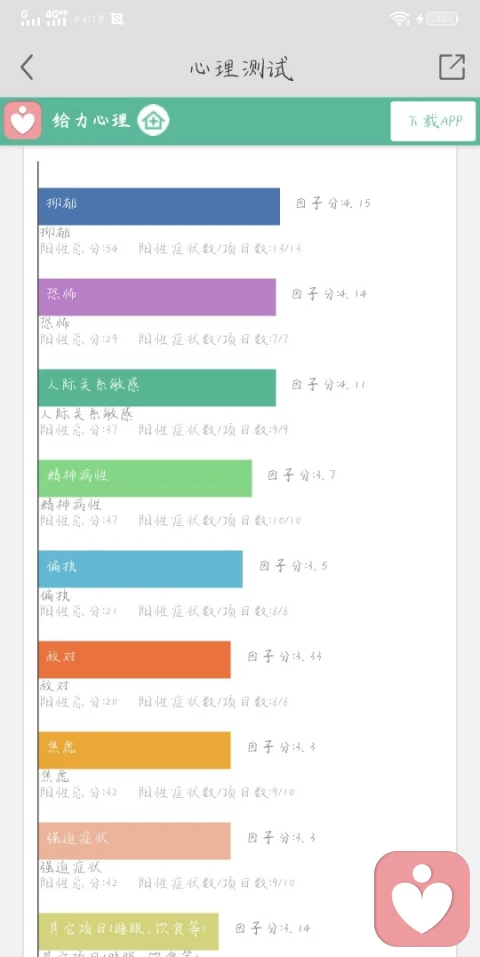This screenshot has width=480, height=957.
Task: Tap the battery indicator in status bar
Action: [x=443, y=19]
